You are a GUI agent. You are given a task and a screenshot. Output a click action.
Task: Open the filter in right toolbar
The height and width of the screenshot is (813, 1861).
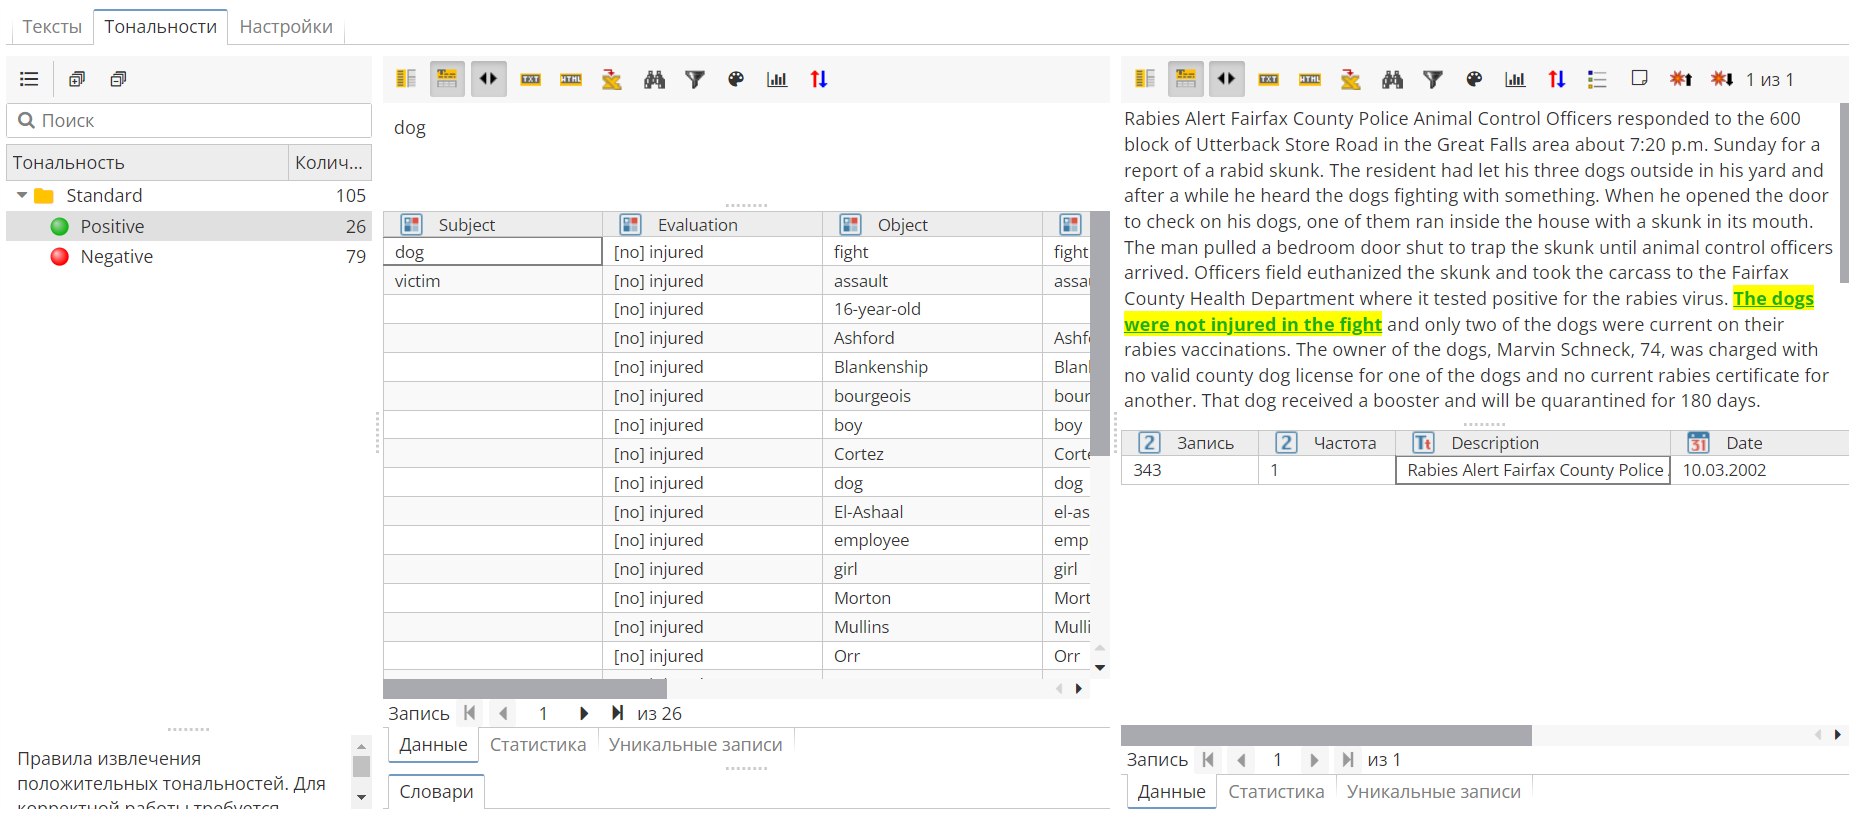point(1433,79)
